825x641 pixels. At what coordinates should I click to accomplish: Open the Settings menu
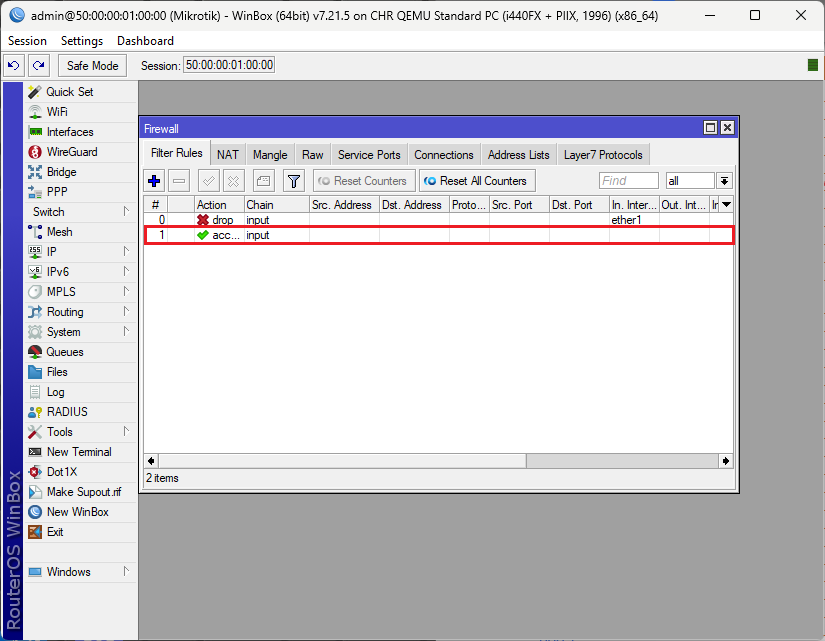coord(82,41)
